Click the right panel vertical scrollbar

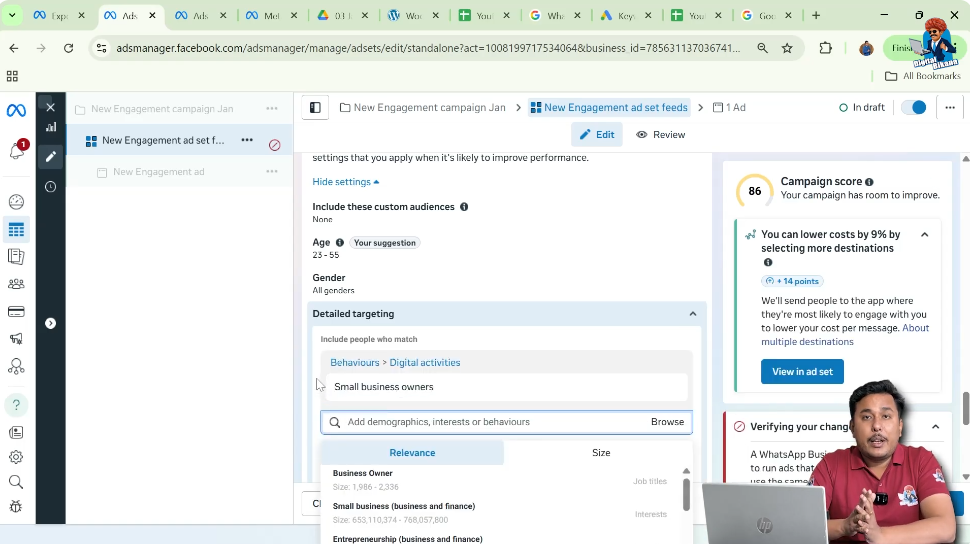pos(965,408)
